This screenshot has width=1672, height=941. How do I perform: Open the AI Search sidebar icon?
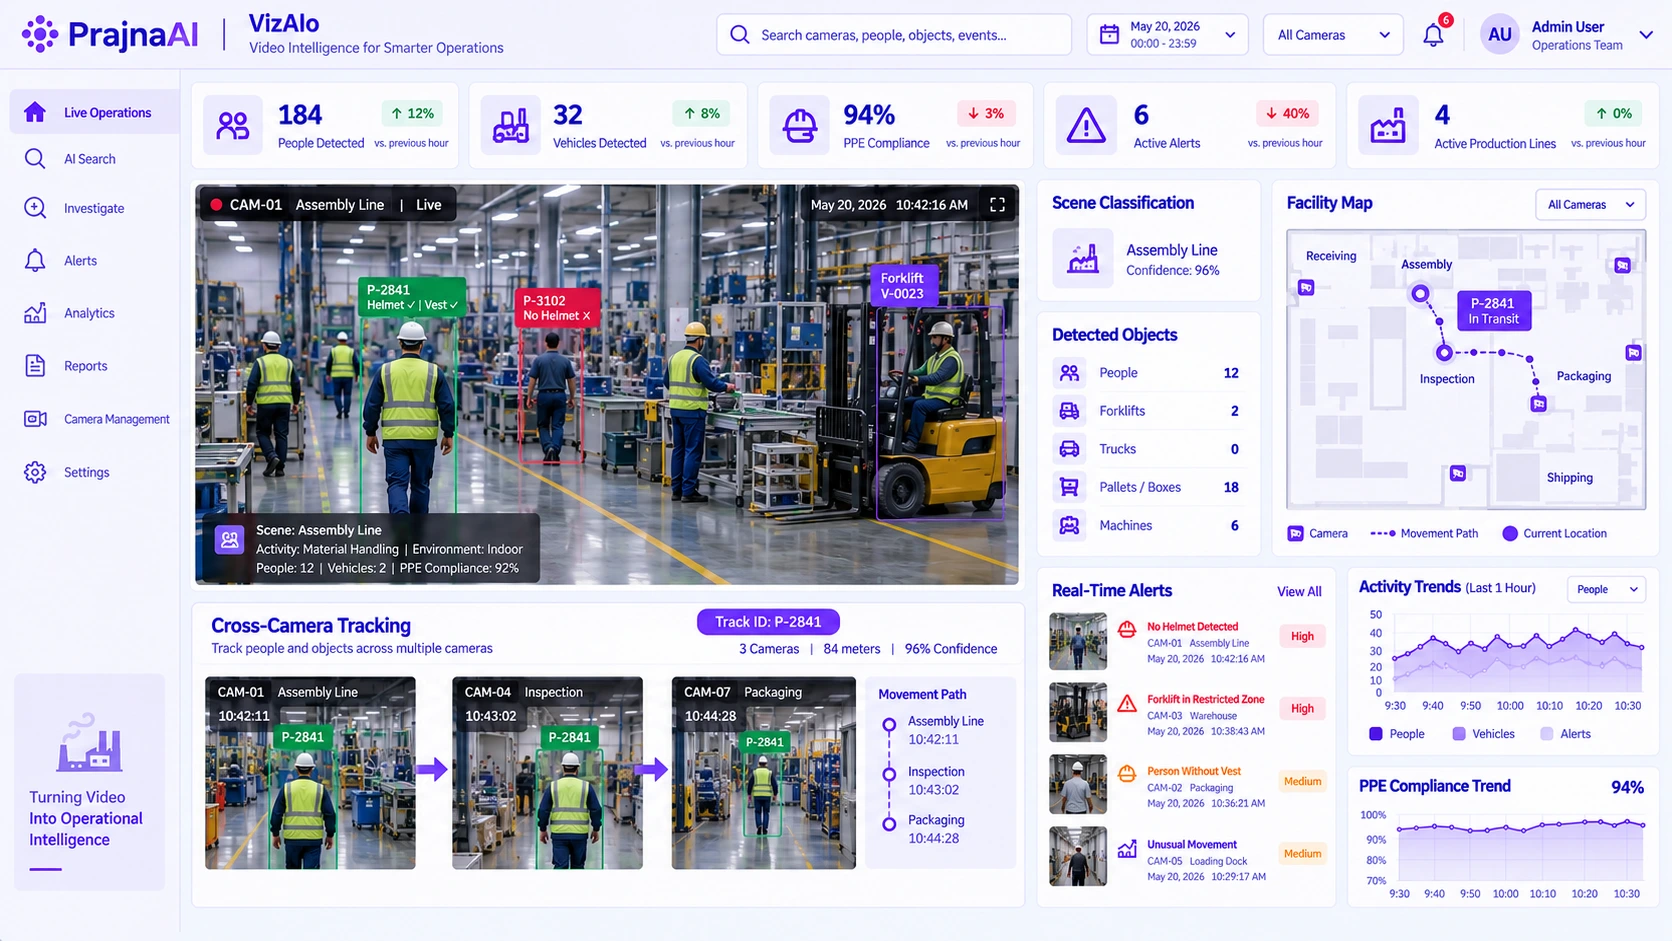coord(35,159)
